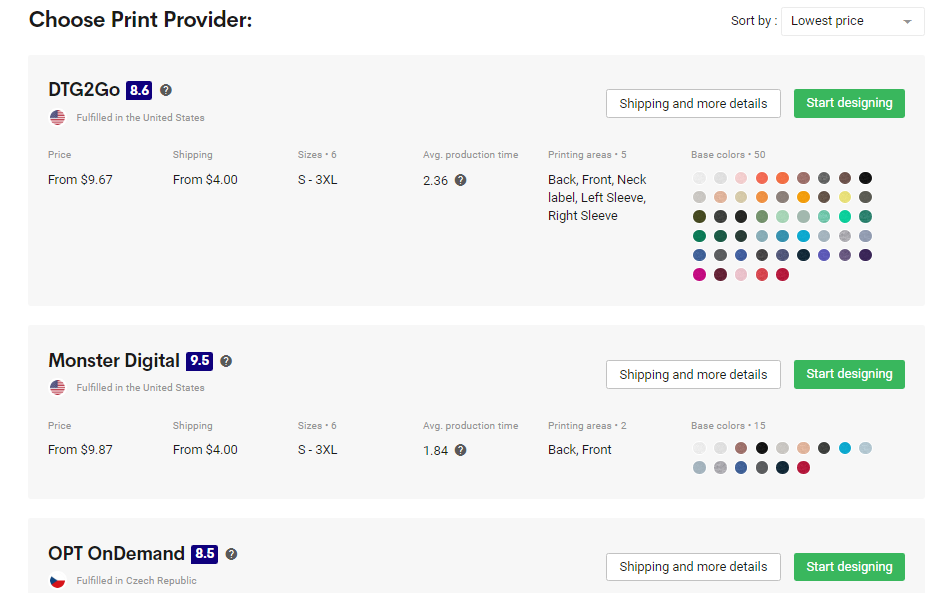
Task: Click the Monster Digital provider name
Action: pyautogui.click(x=113, y=361)
